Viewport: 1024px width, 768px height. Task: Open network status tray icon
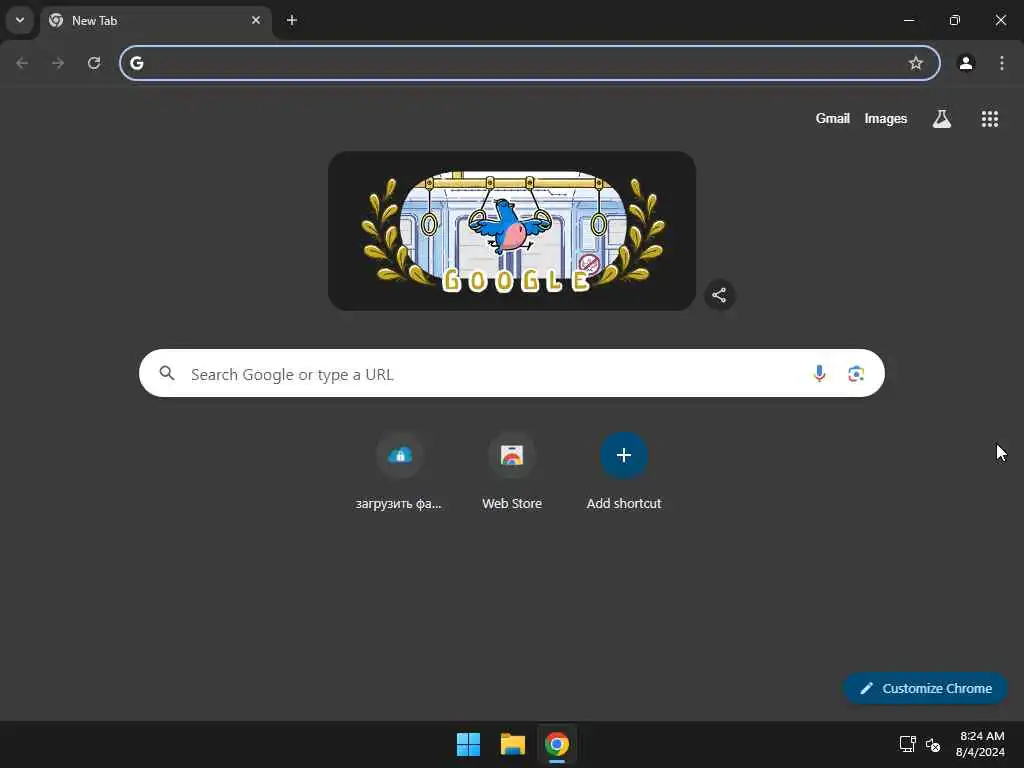coord(907,744)
